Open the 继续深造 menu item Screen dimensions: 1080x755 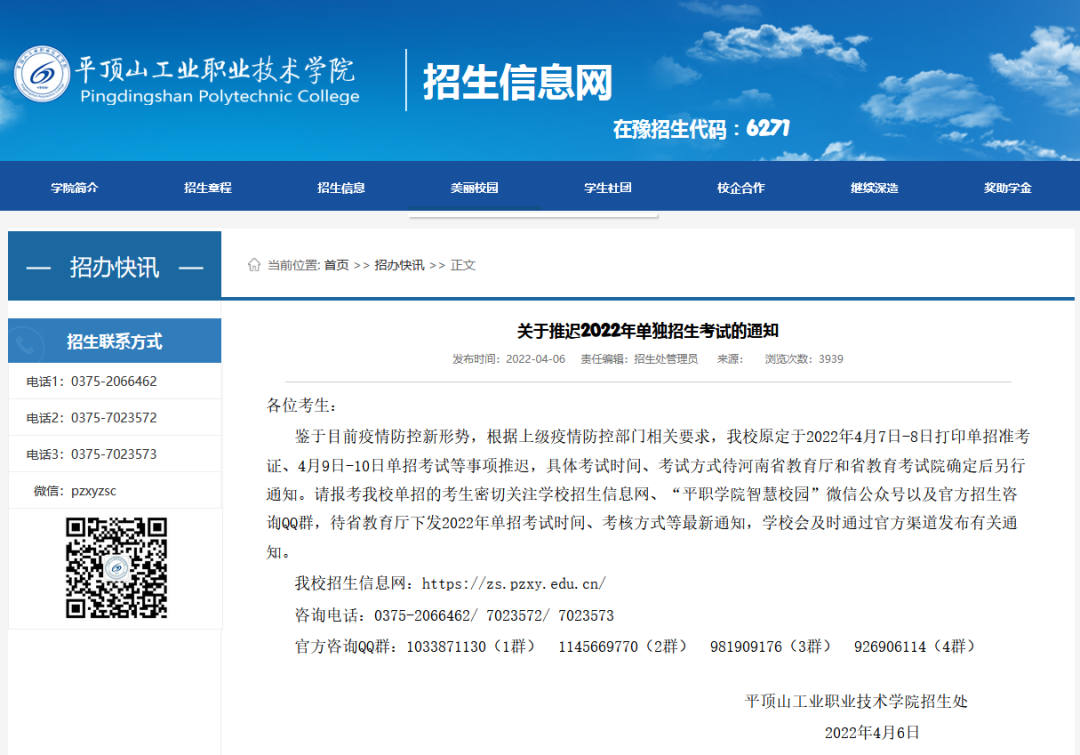coord(874,188)
